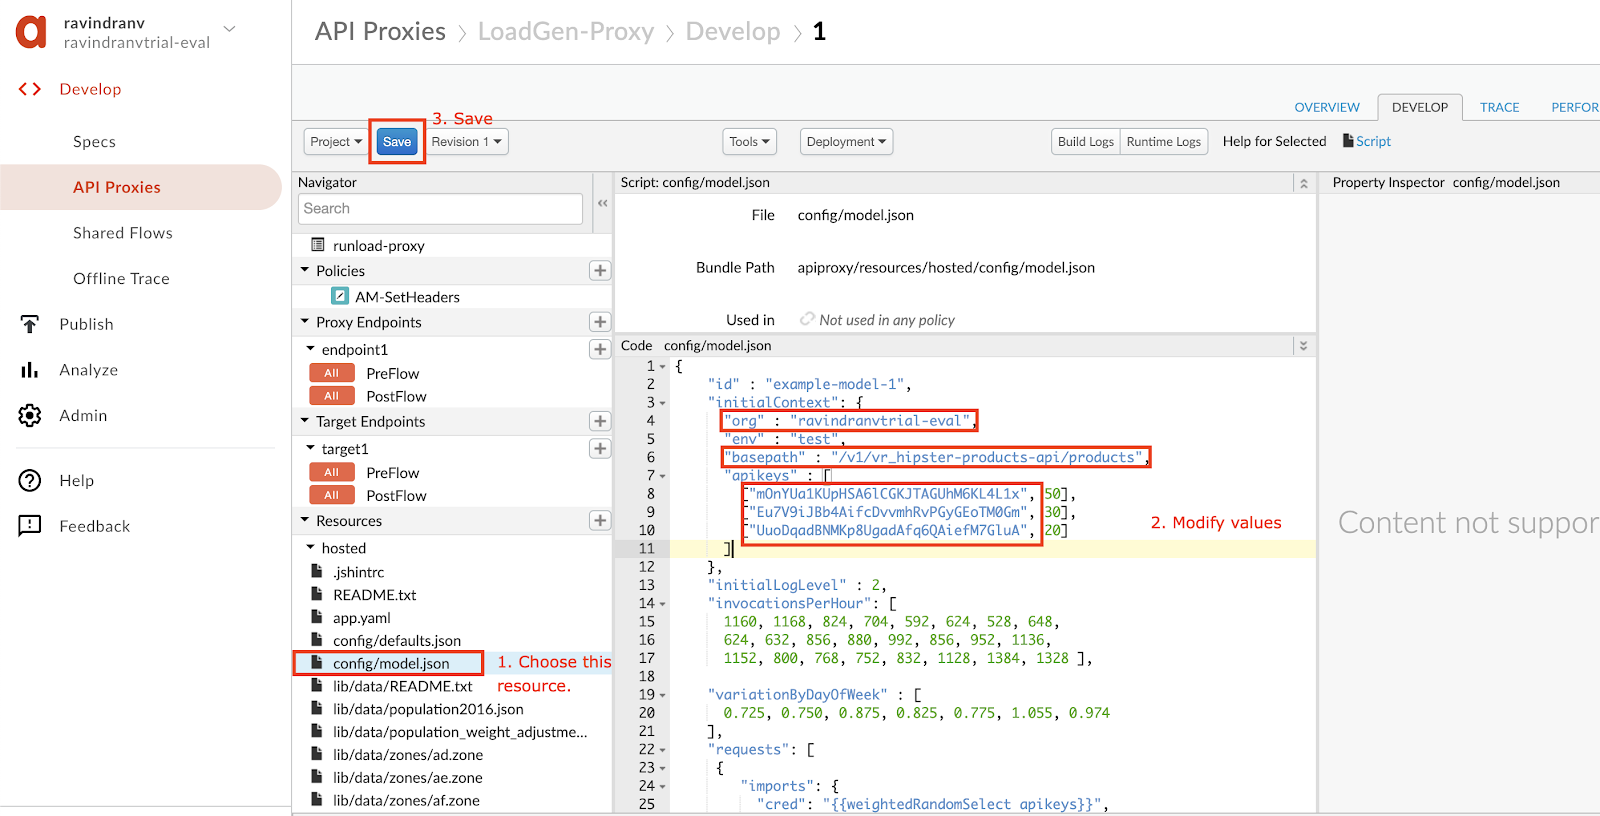This screenshot has height=816, width=1600.
Task: Collapse the Code panel arrow
Action: 1303,346
